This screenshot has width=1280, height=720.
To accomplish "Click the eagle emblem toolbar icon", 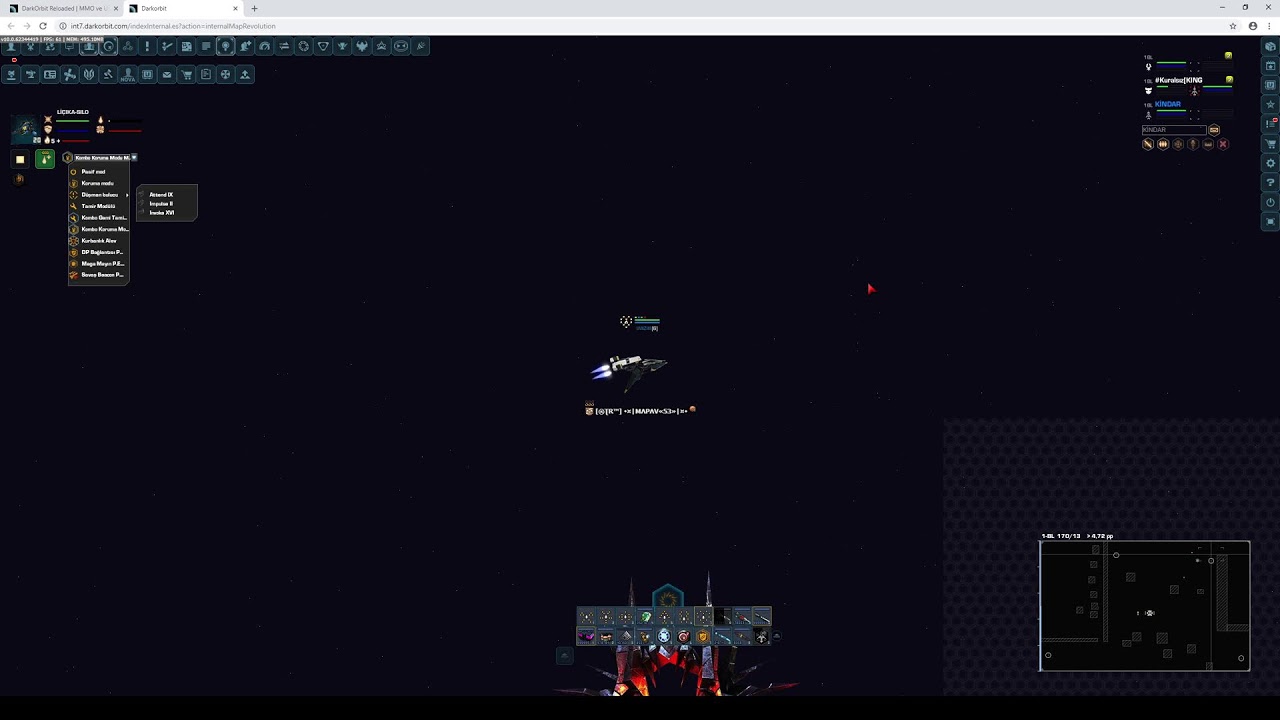I will tap(362, 46).
